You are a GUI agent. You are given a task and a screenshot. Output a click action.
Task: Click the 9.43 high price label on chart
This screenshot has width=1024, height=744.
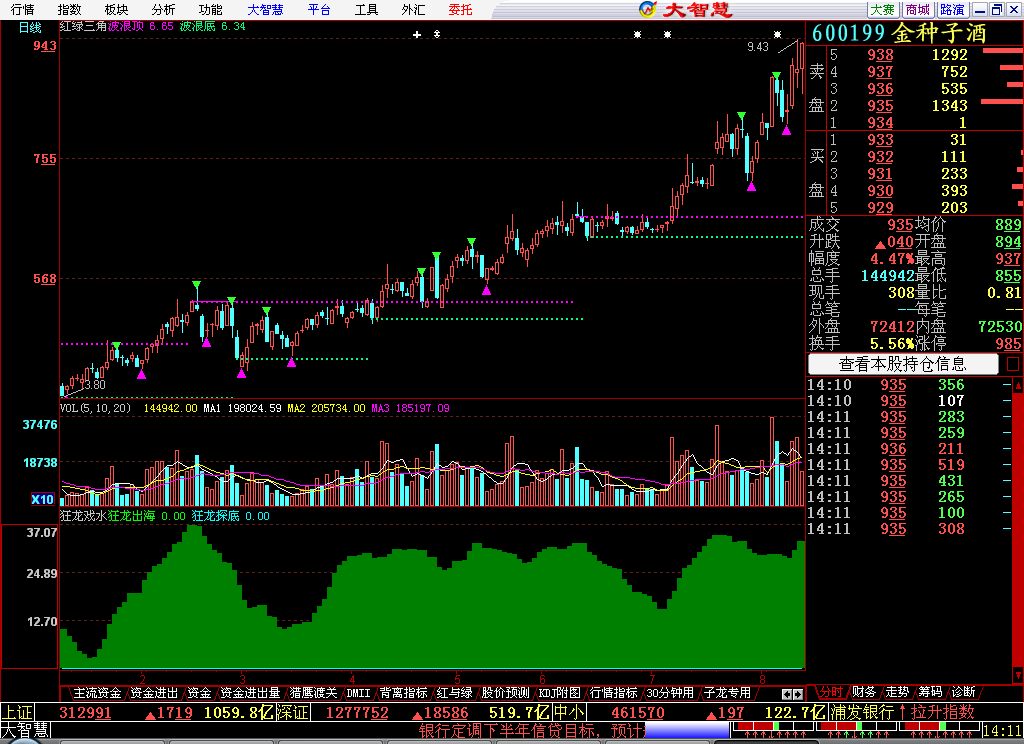758,47
